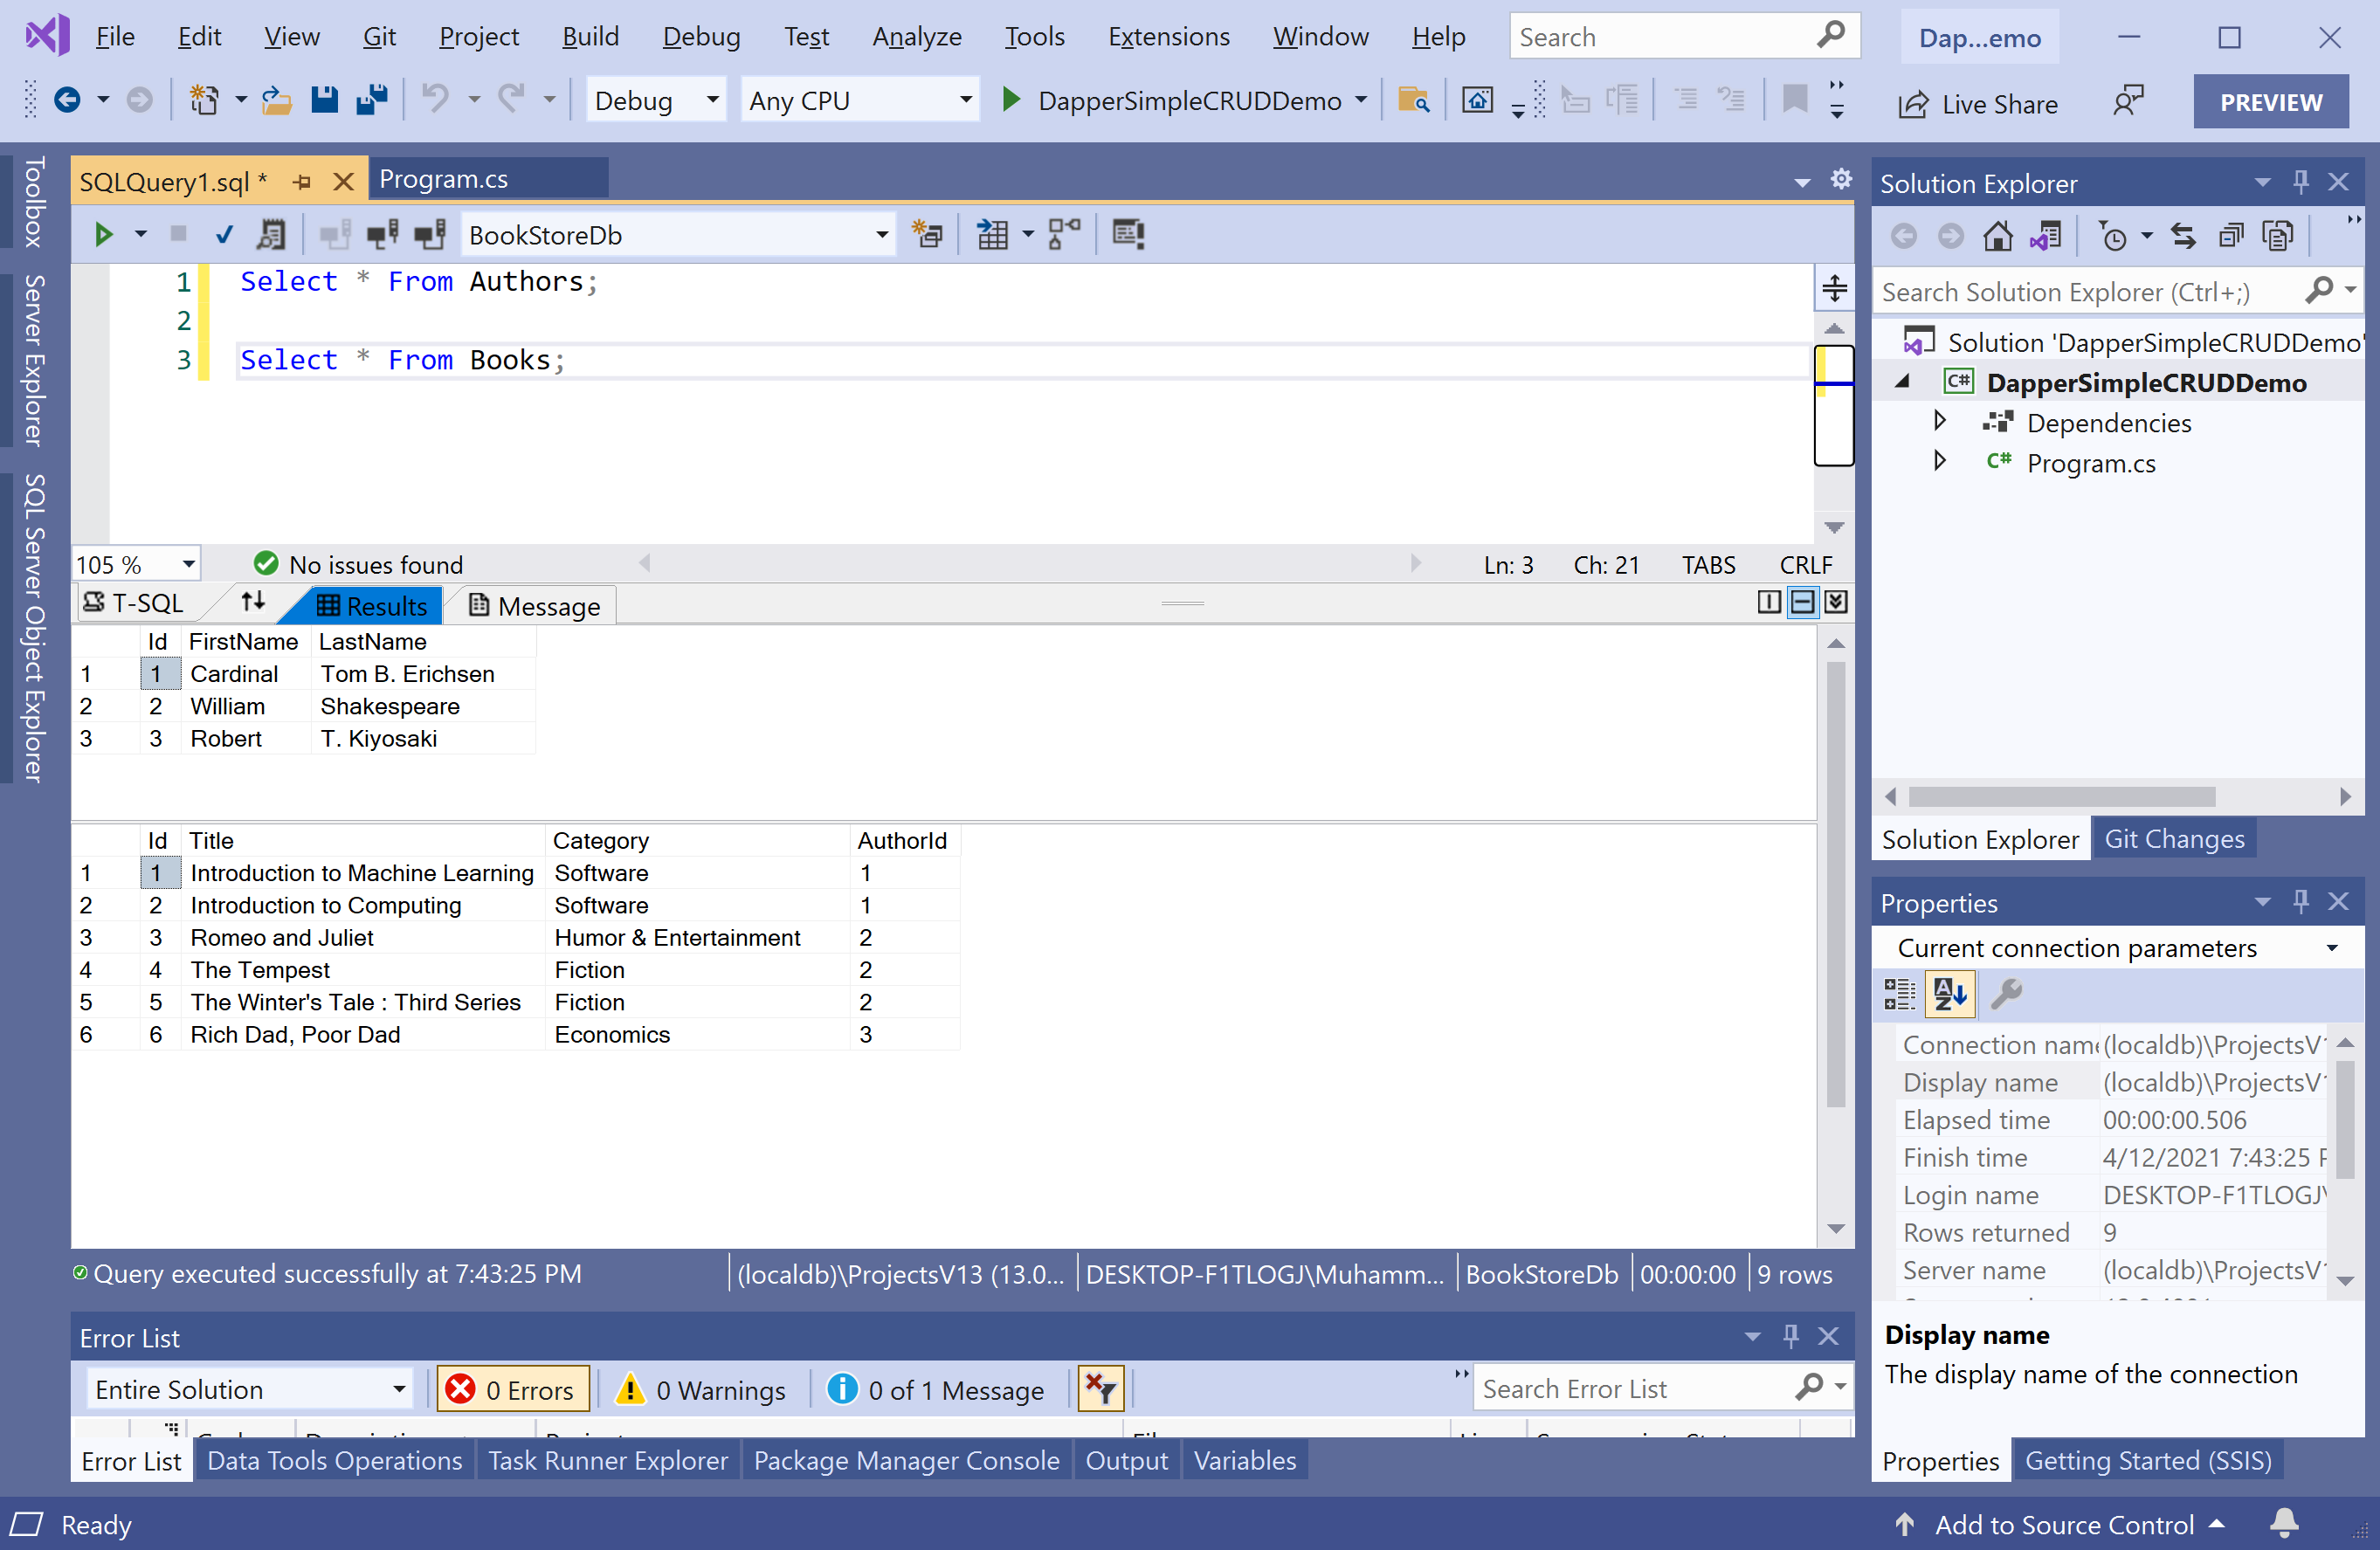
Task: Expand the Dependencies tree node
Action: coord(1939,421)
